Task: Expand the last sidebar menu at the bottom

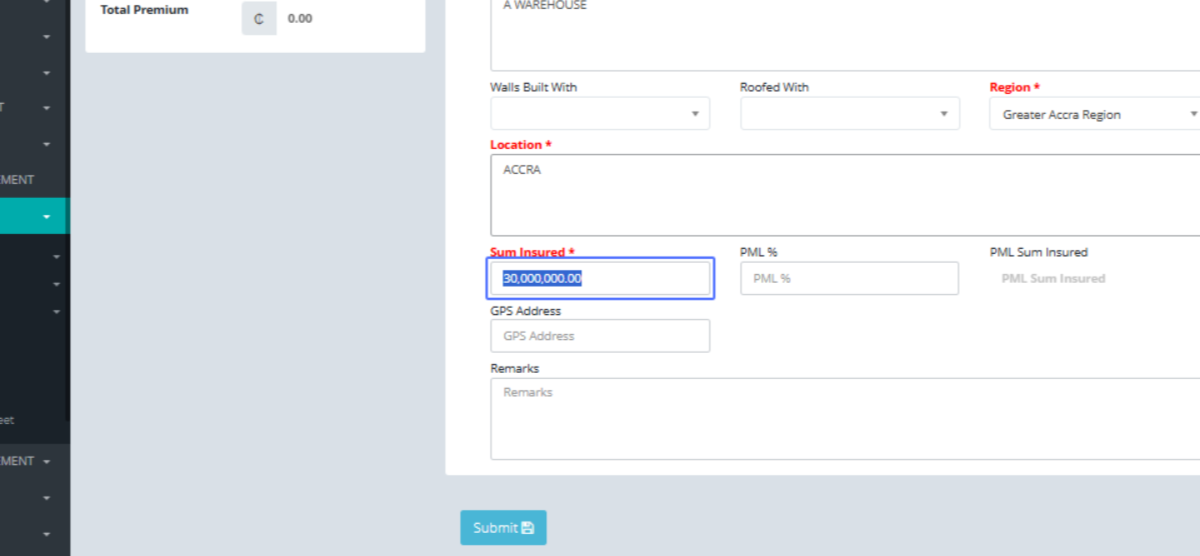Action: tap(46, 535)
